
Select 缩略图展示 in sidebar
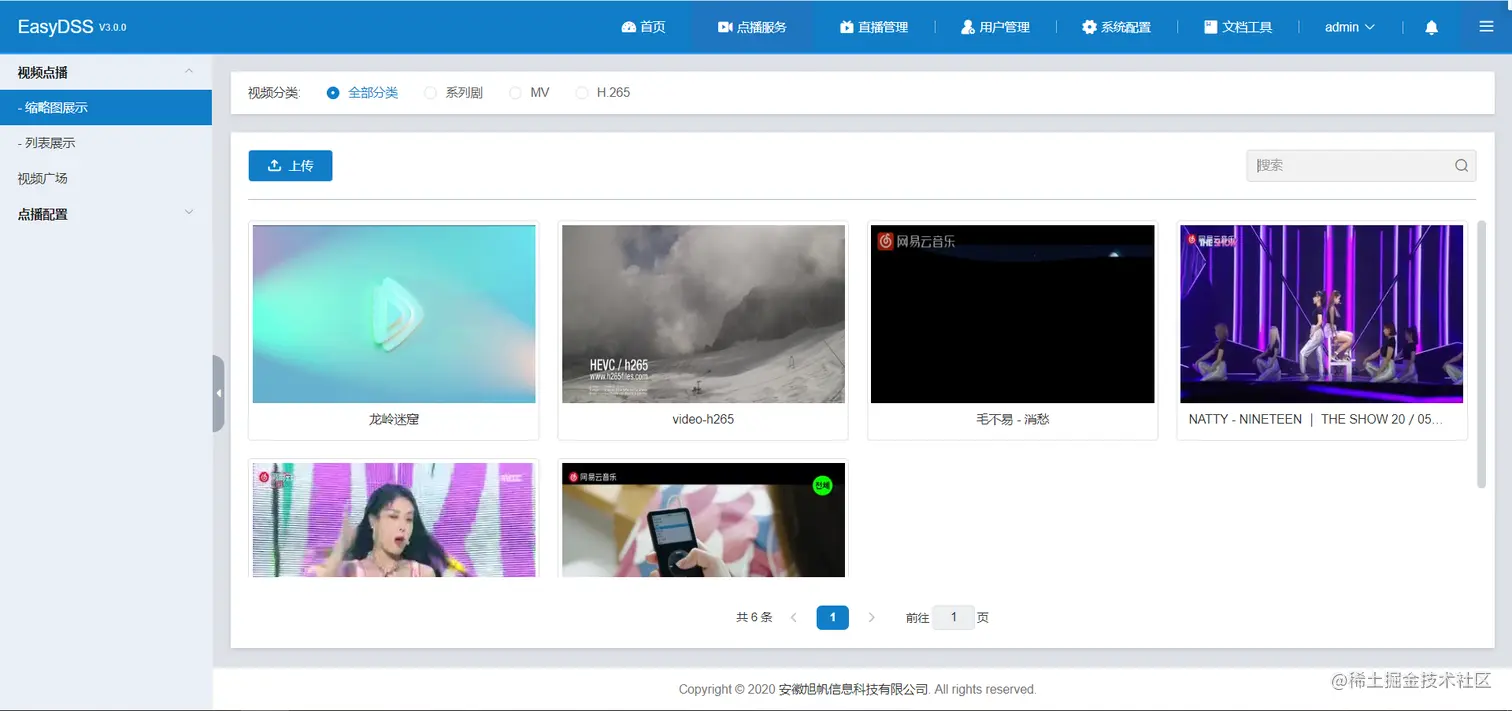(x=106, y=107)
